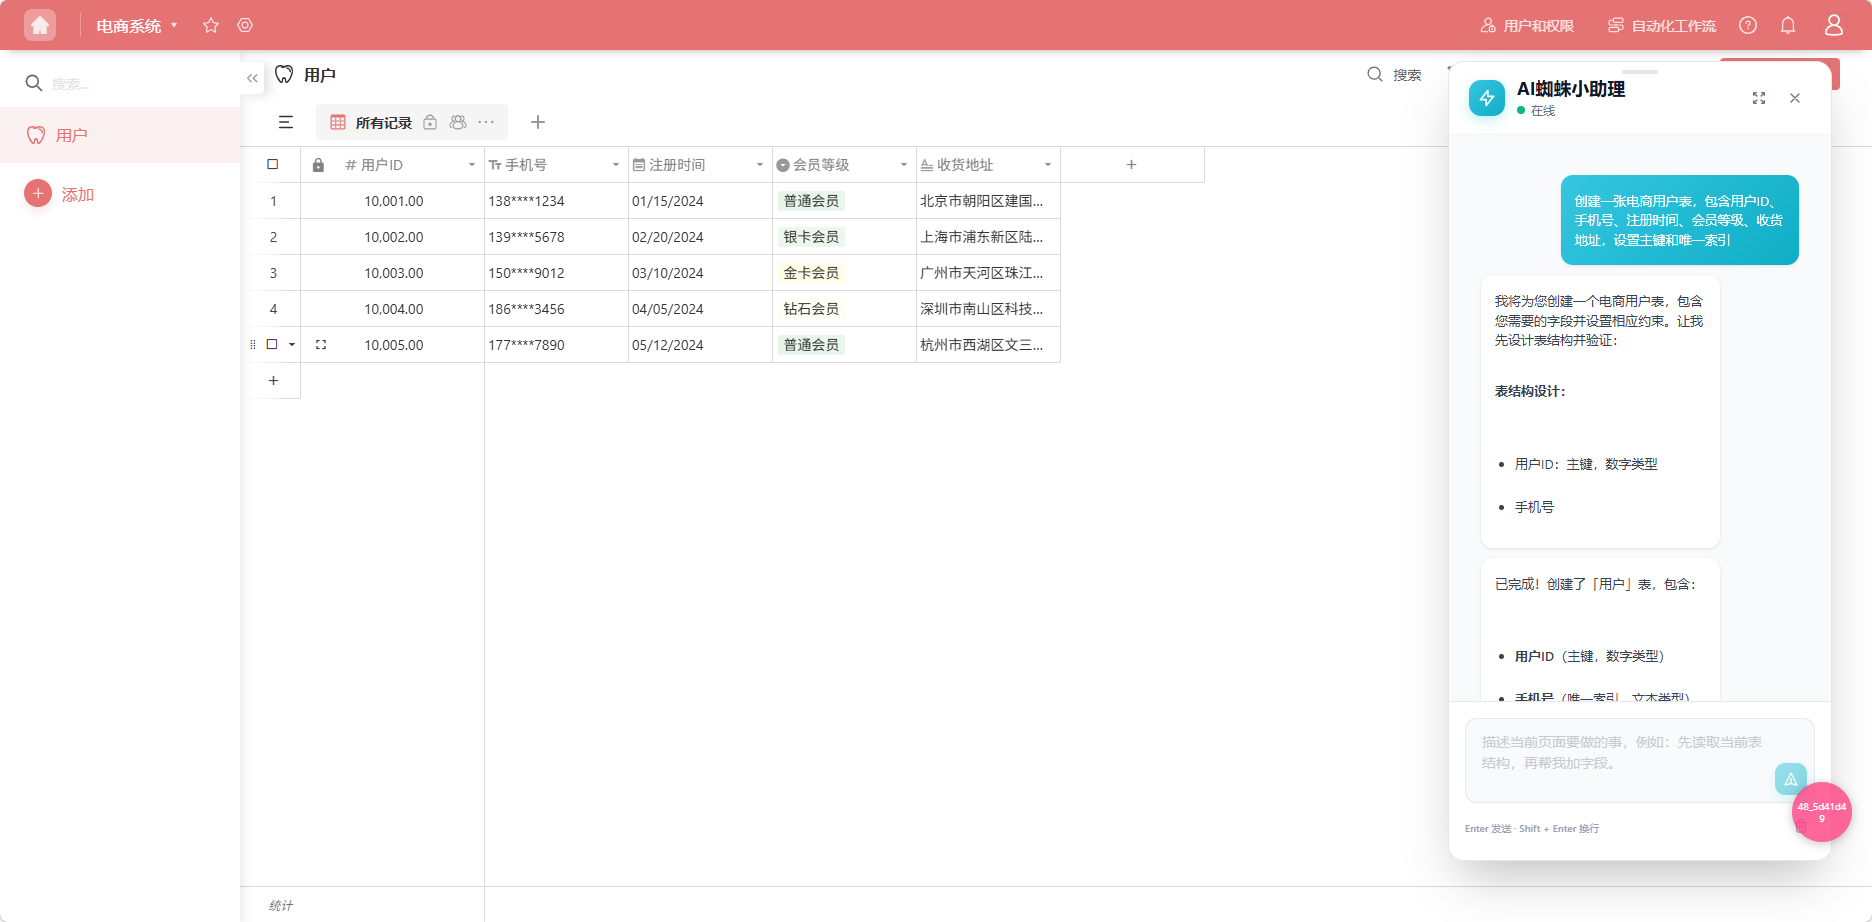Type in the AI assistant message input box
Image resolution: width=1872 pixels, height=922 pixels.
[1620, 760]
